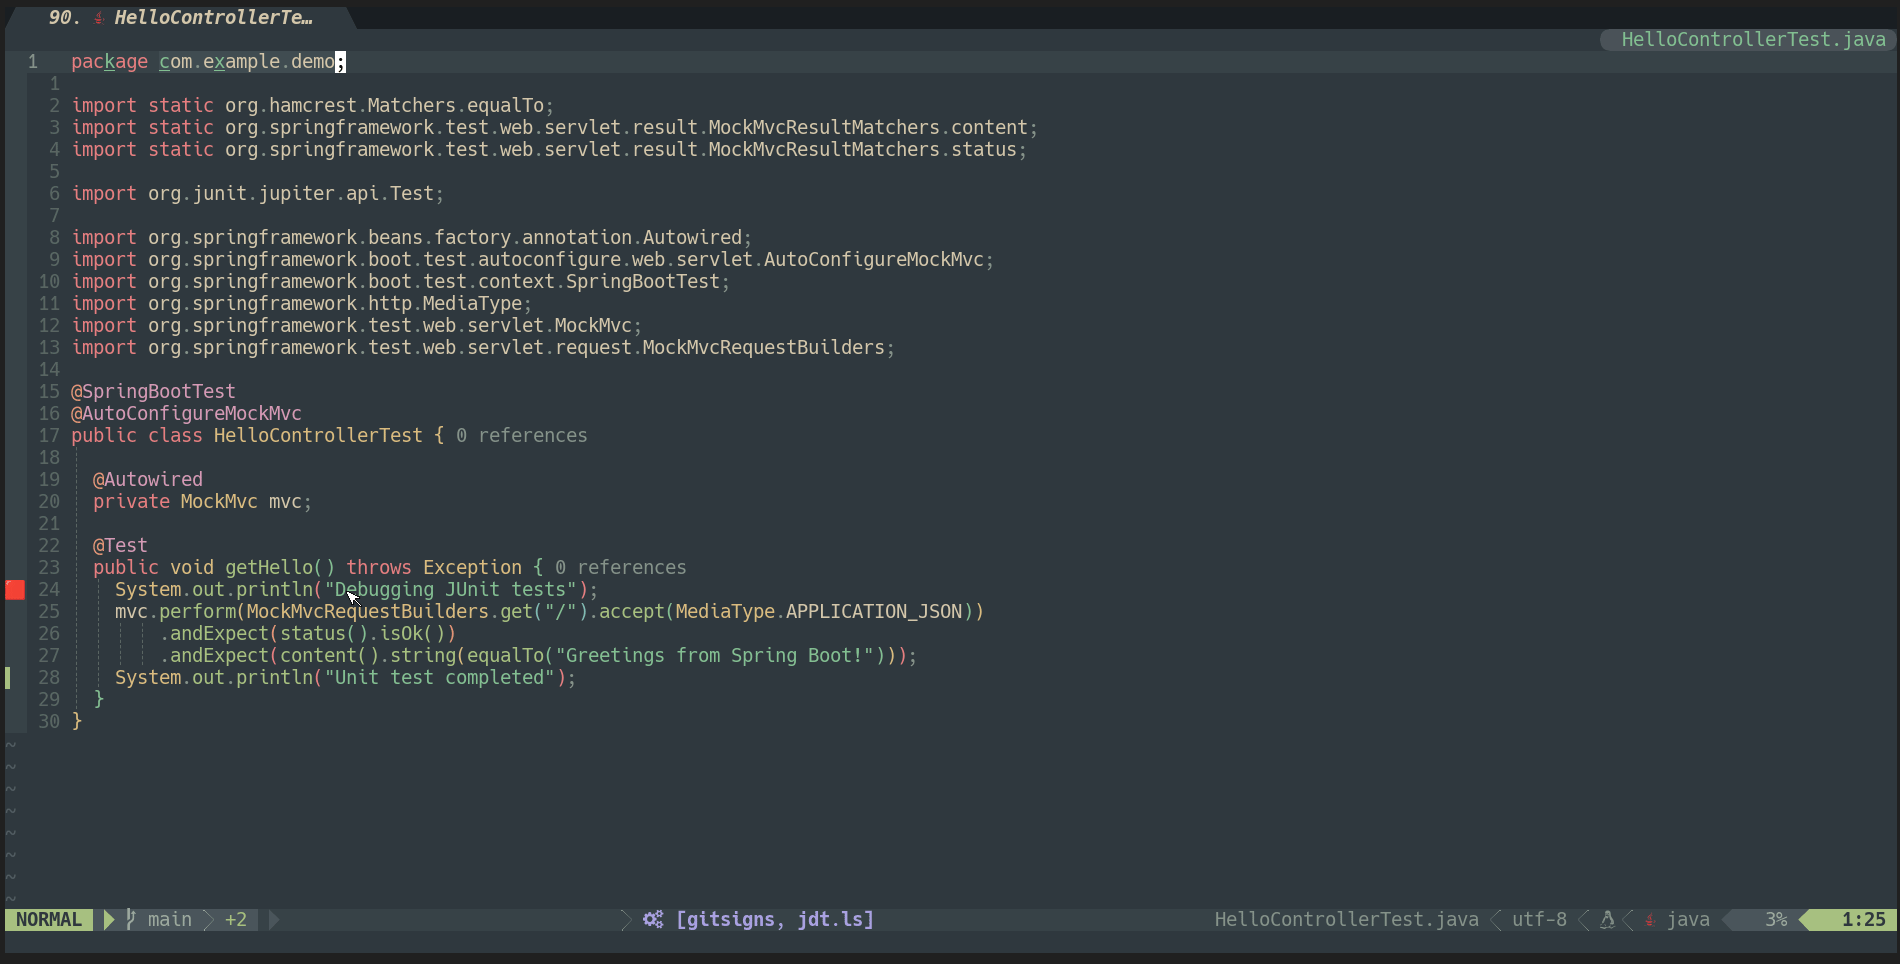Click the 'package' keyword on the first line
Image resolution: width=1900 pixels, height=964 pixels.
click(x=109, y=61)
